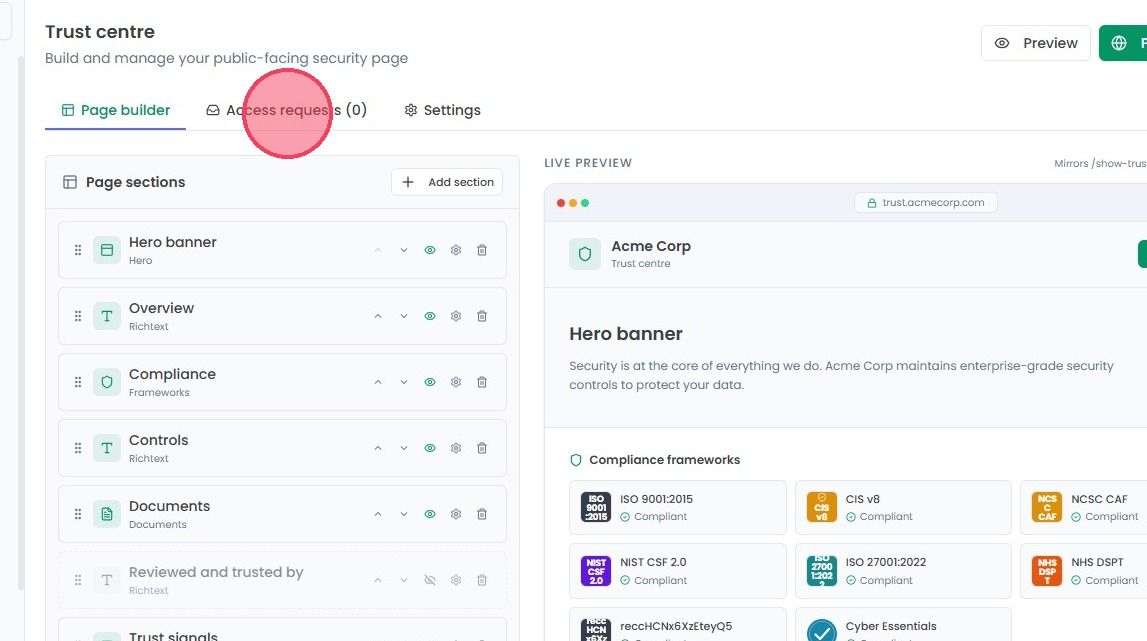The image size is (1147, 641).
Task: Toggle visibility of Overview section
Action: [430, 316]
